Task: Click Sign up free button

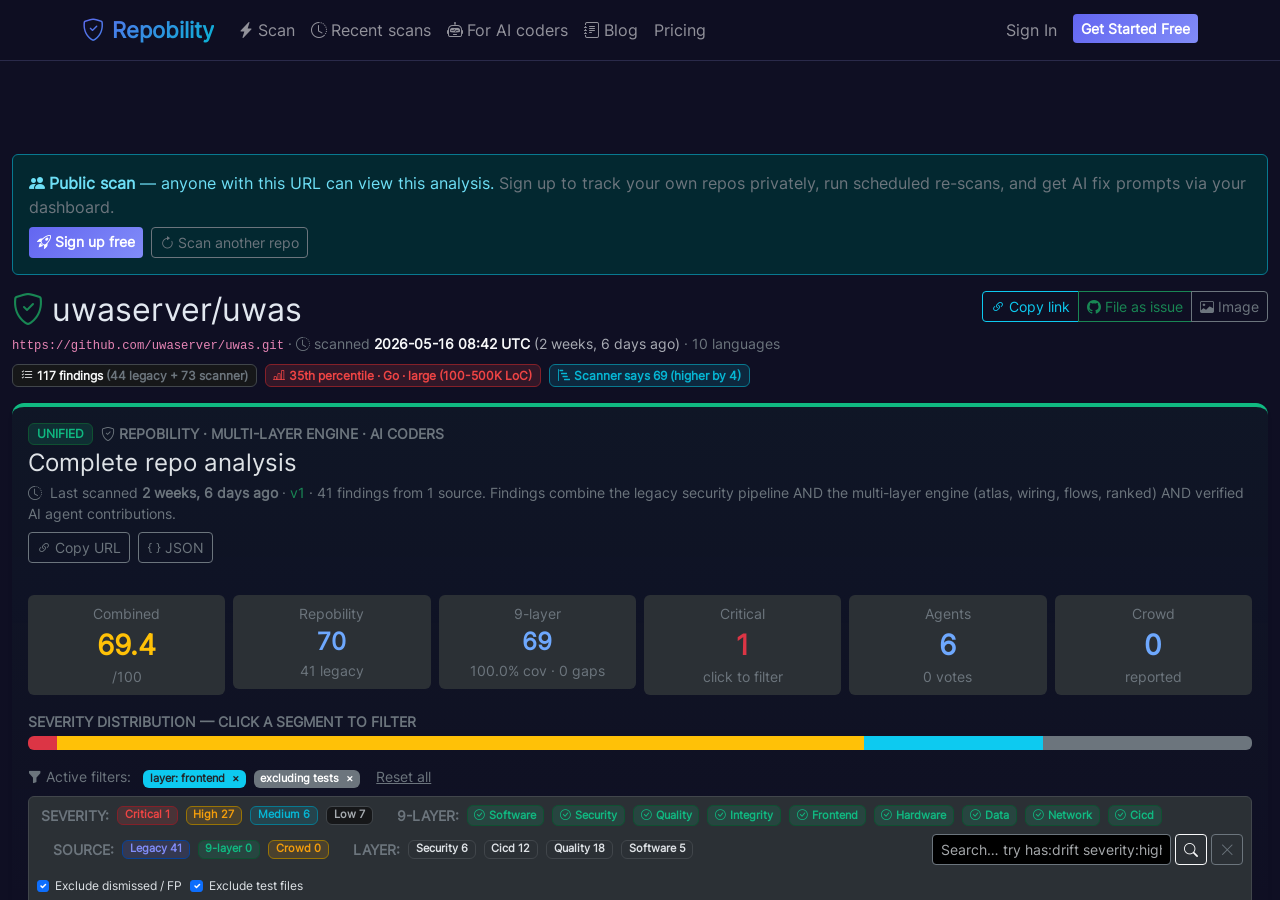Action: [86, 242]
